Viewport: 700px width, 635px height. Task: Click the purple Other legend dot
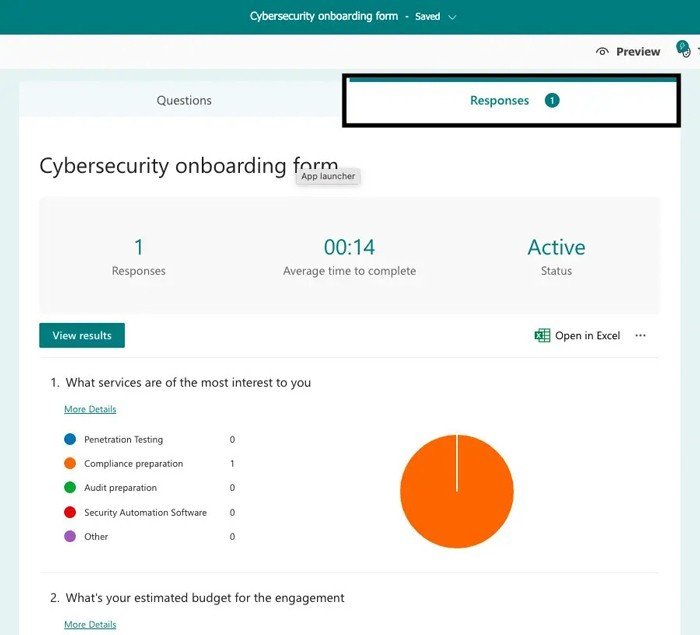tap(70, 537)
